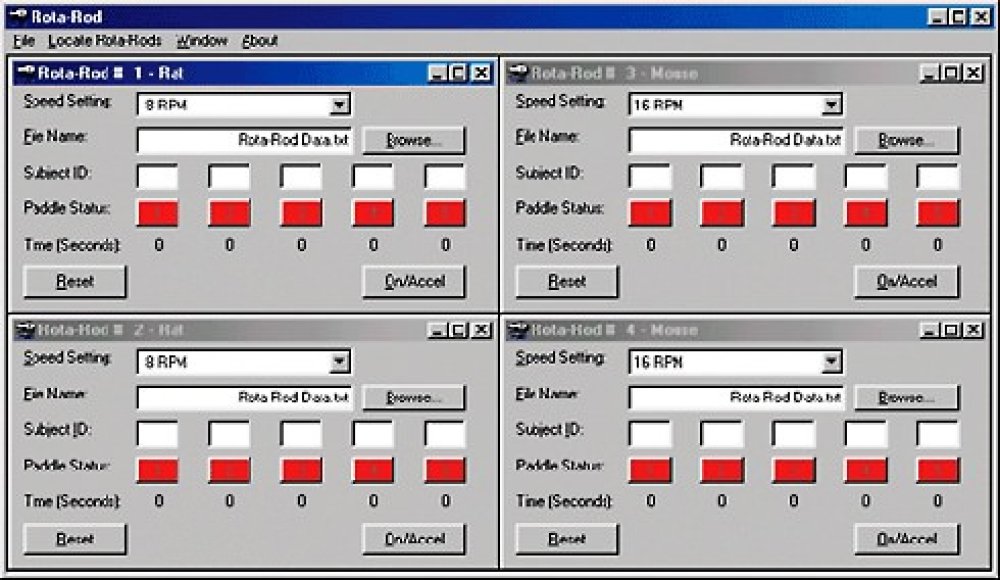Click the fifth red Paddle Status indicator in Rota-Rod 2 - Rat
This screenshot has width=1000, height=580.
tap(445, 470)
